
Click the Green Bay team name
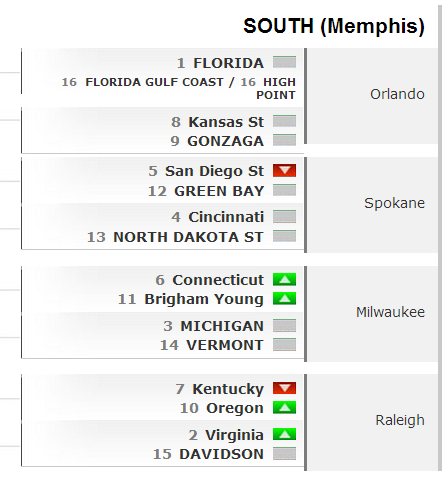pyautogui.click(x=219, y=191)
